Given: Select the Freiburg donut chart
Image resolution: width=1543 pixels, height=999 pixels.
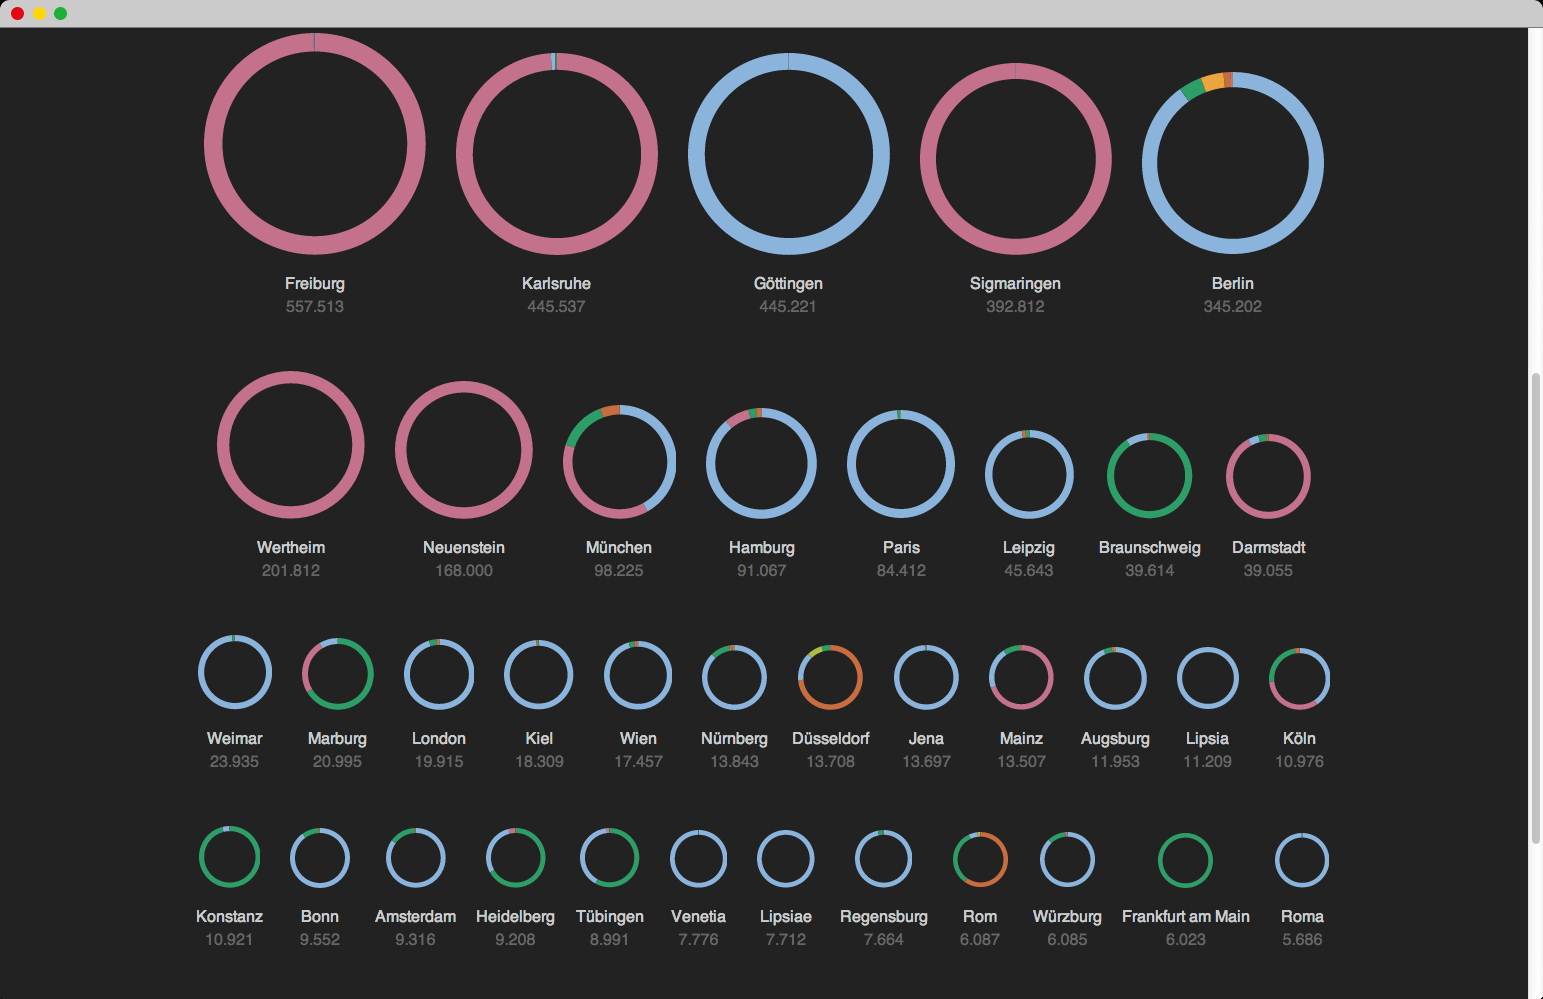Looking at the screenshot, I should coord(315,143).
